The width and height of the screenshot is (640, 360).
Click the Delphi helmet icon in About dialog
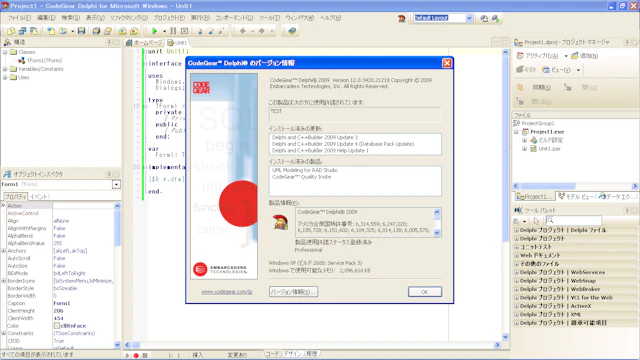[x=280, y=222]
